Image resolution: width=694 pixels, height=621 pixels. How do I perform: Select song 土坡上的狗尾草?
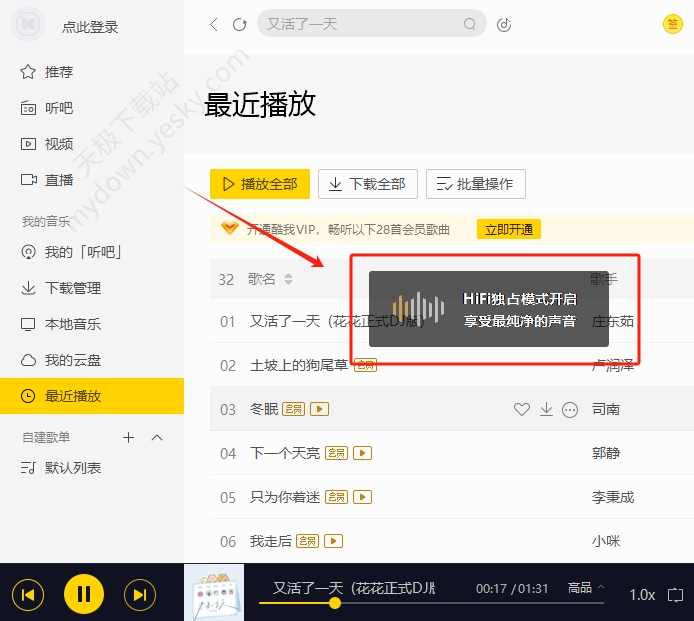point(299,365)
